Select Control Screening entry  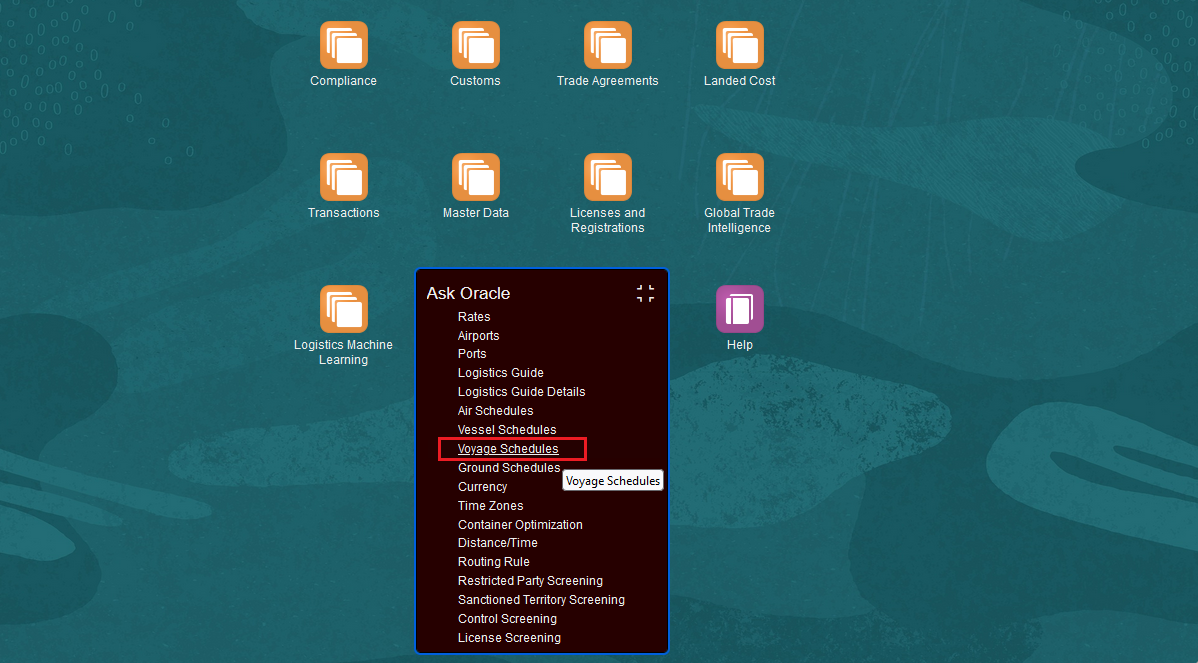pyautogui.click(x=507, y=619)
